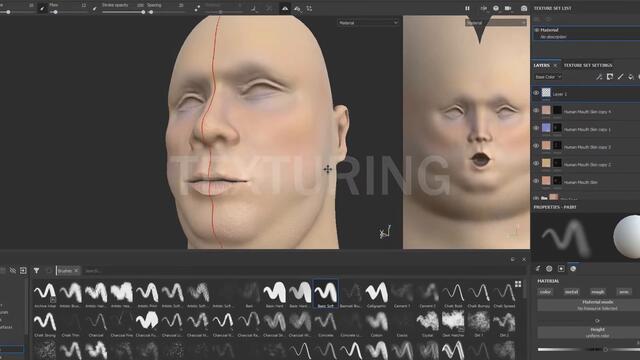Viewport: 640px width, 360px height.
Task: Switch shelf to grid view icon
Action: point(518,284)
